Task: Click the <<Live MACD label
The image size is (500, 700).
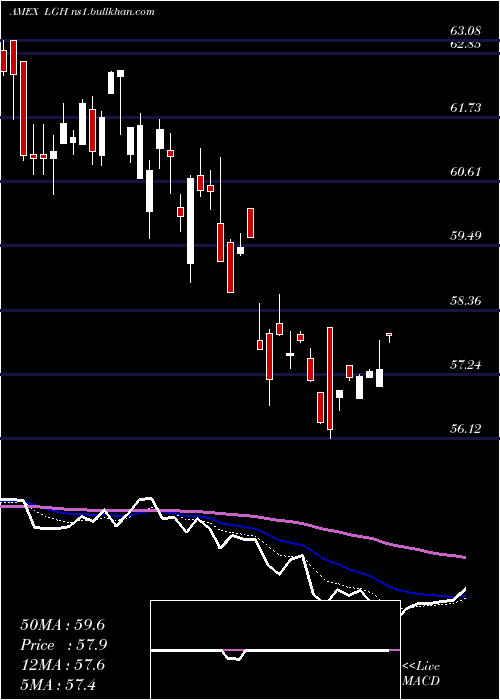Action: [421, 673]
